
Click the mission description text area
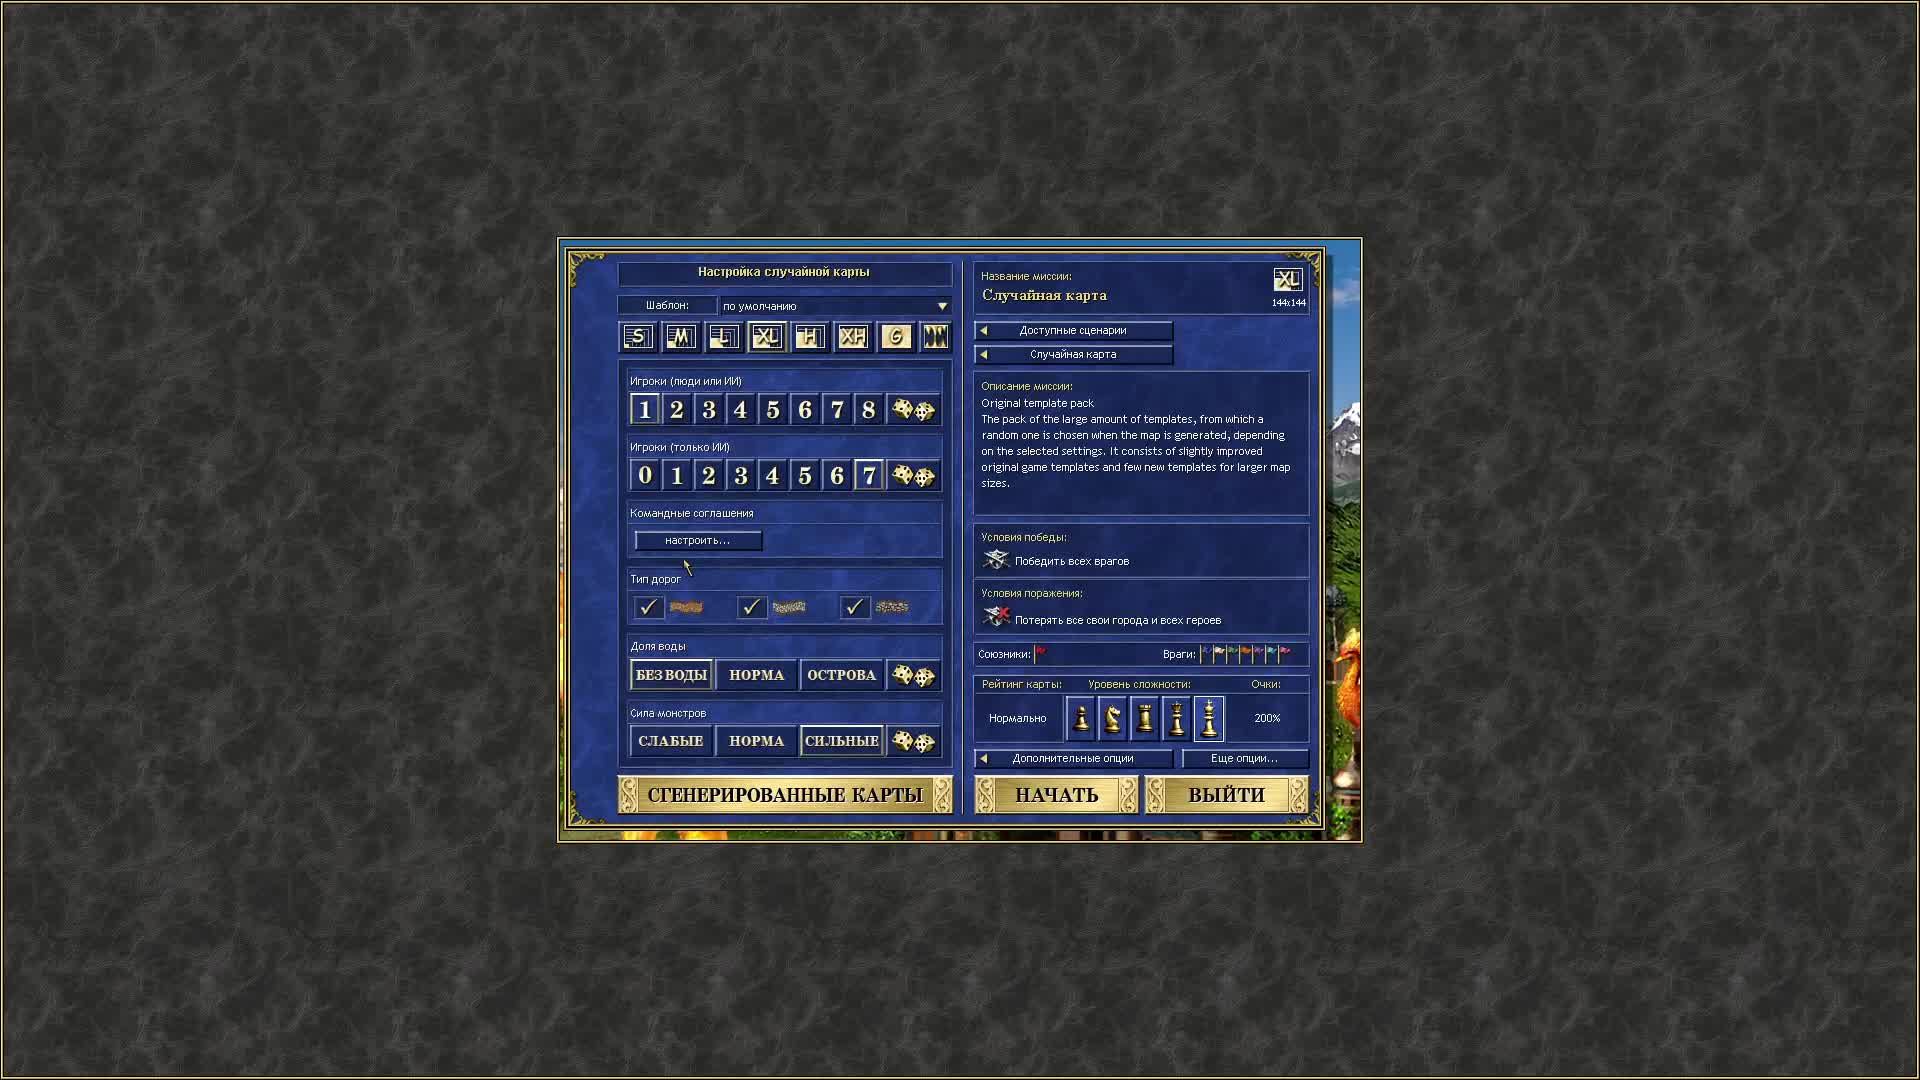[1141, 444]
